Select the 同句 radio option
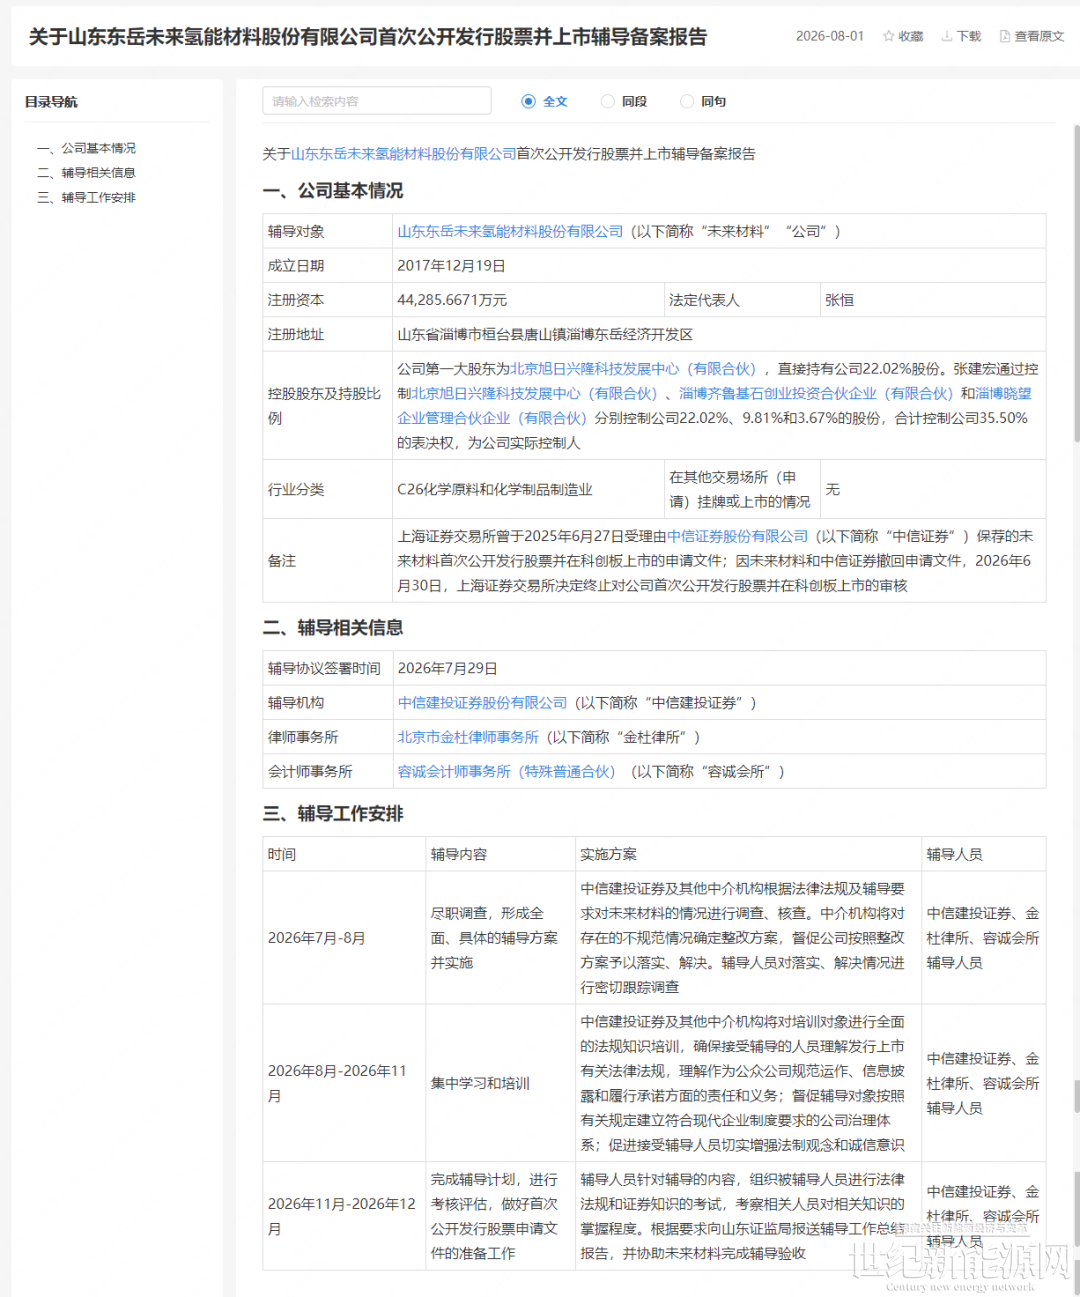The image size is (1080, 1297). click(686, 101)
